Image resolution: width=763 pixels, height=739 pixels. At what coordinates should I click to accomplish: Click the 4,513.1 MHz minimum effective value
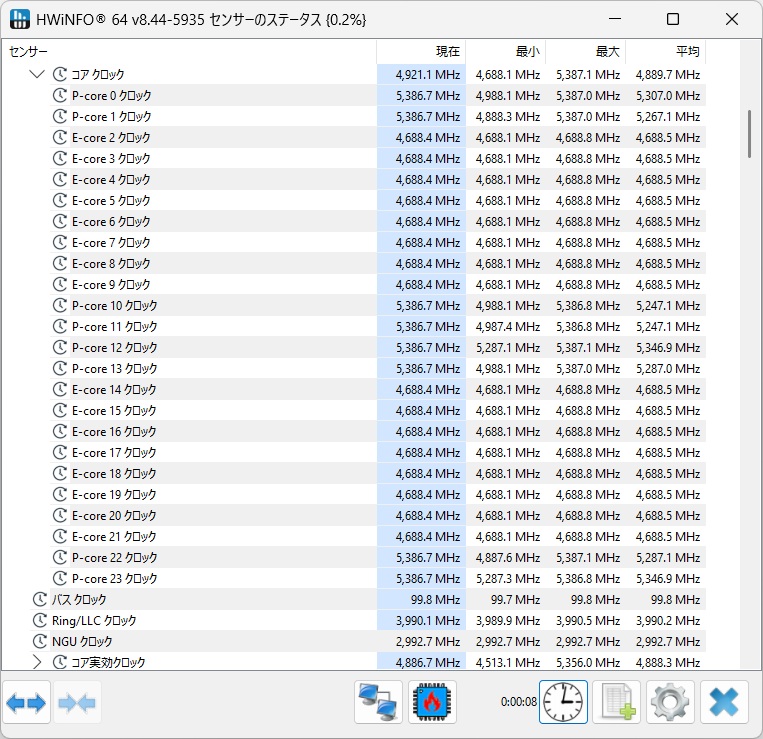[508, 662]
